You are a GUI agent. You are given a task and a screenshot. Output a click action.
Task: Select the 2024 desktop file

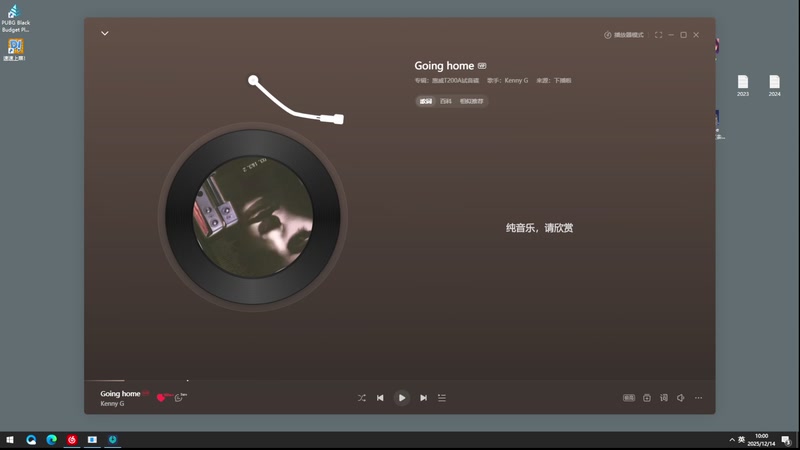point(774,86)
